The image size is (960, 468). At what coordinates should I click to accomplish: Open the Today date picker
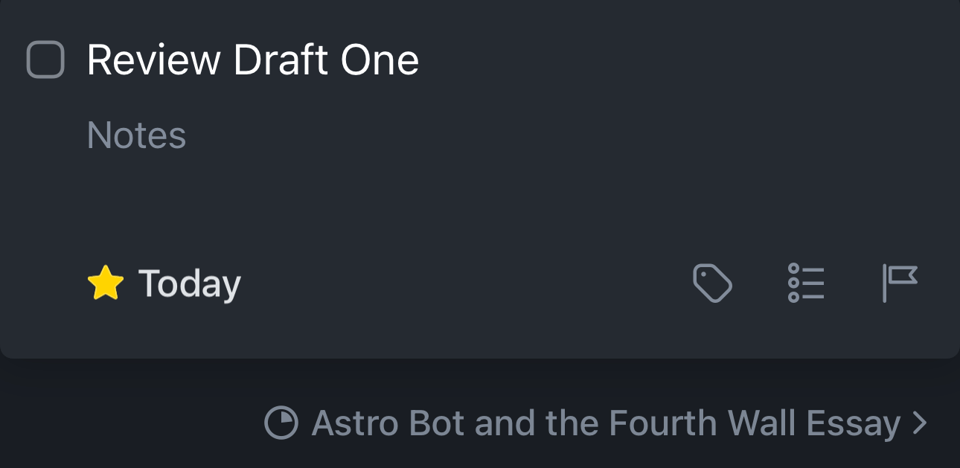point(189,284)
